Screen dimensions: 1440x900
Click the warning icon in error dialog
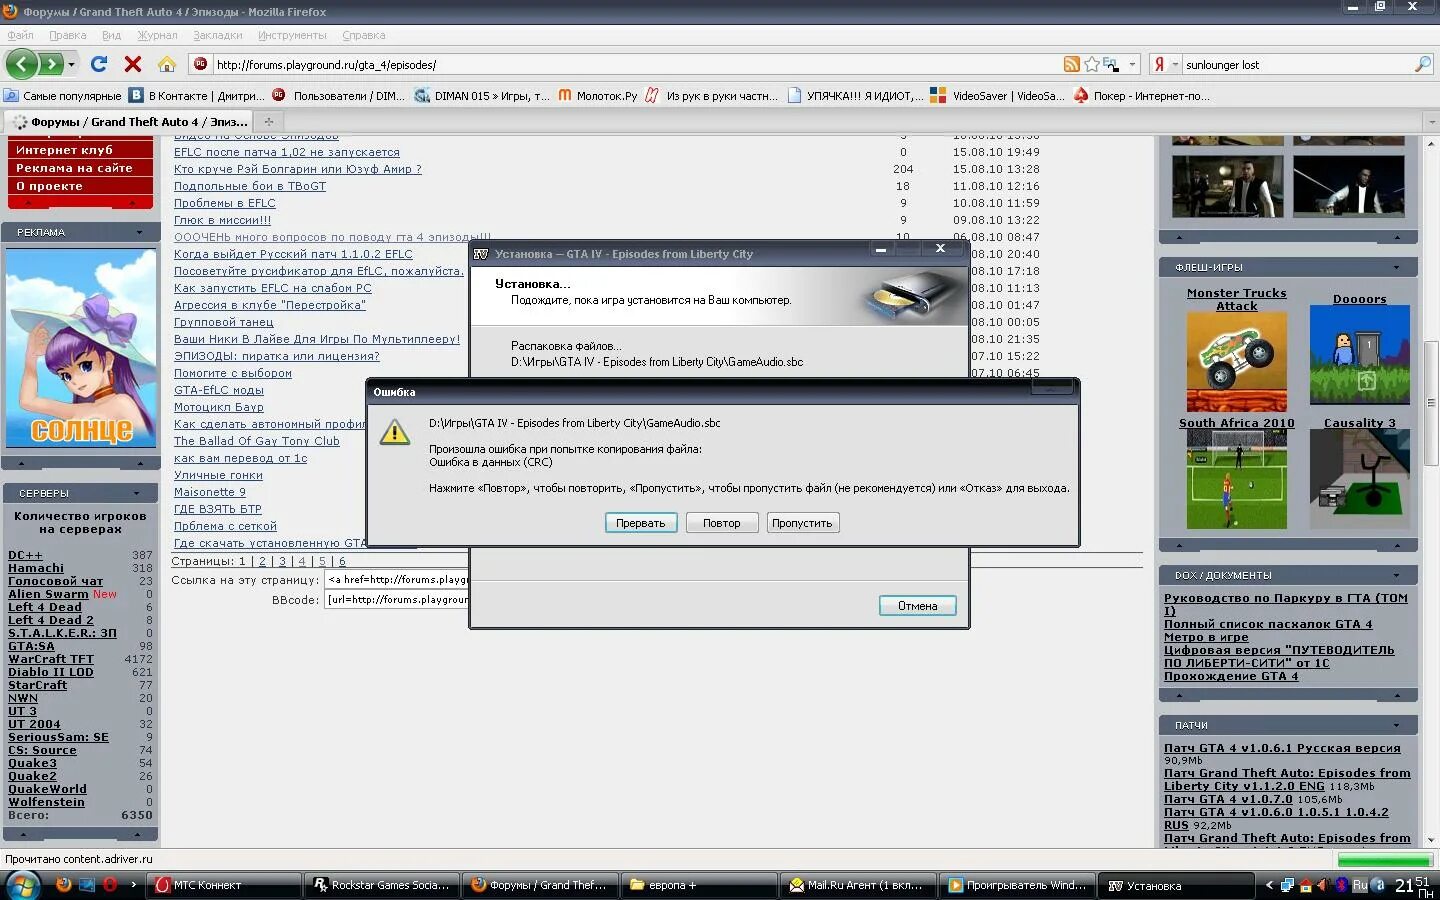[x=395, y=432]
